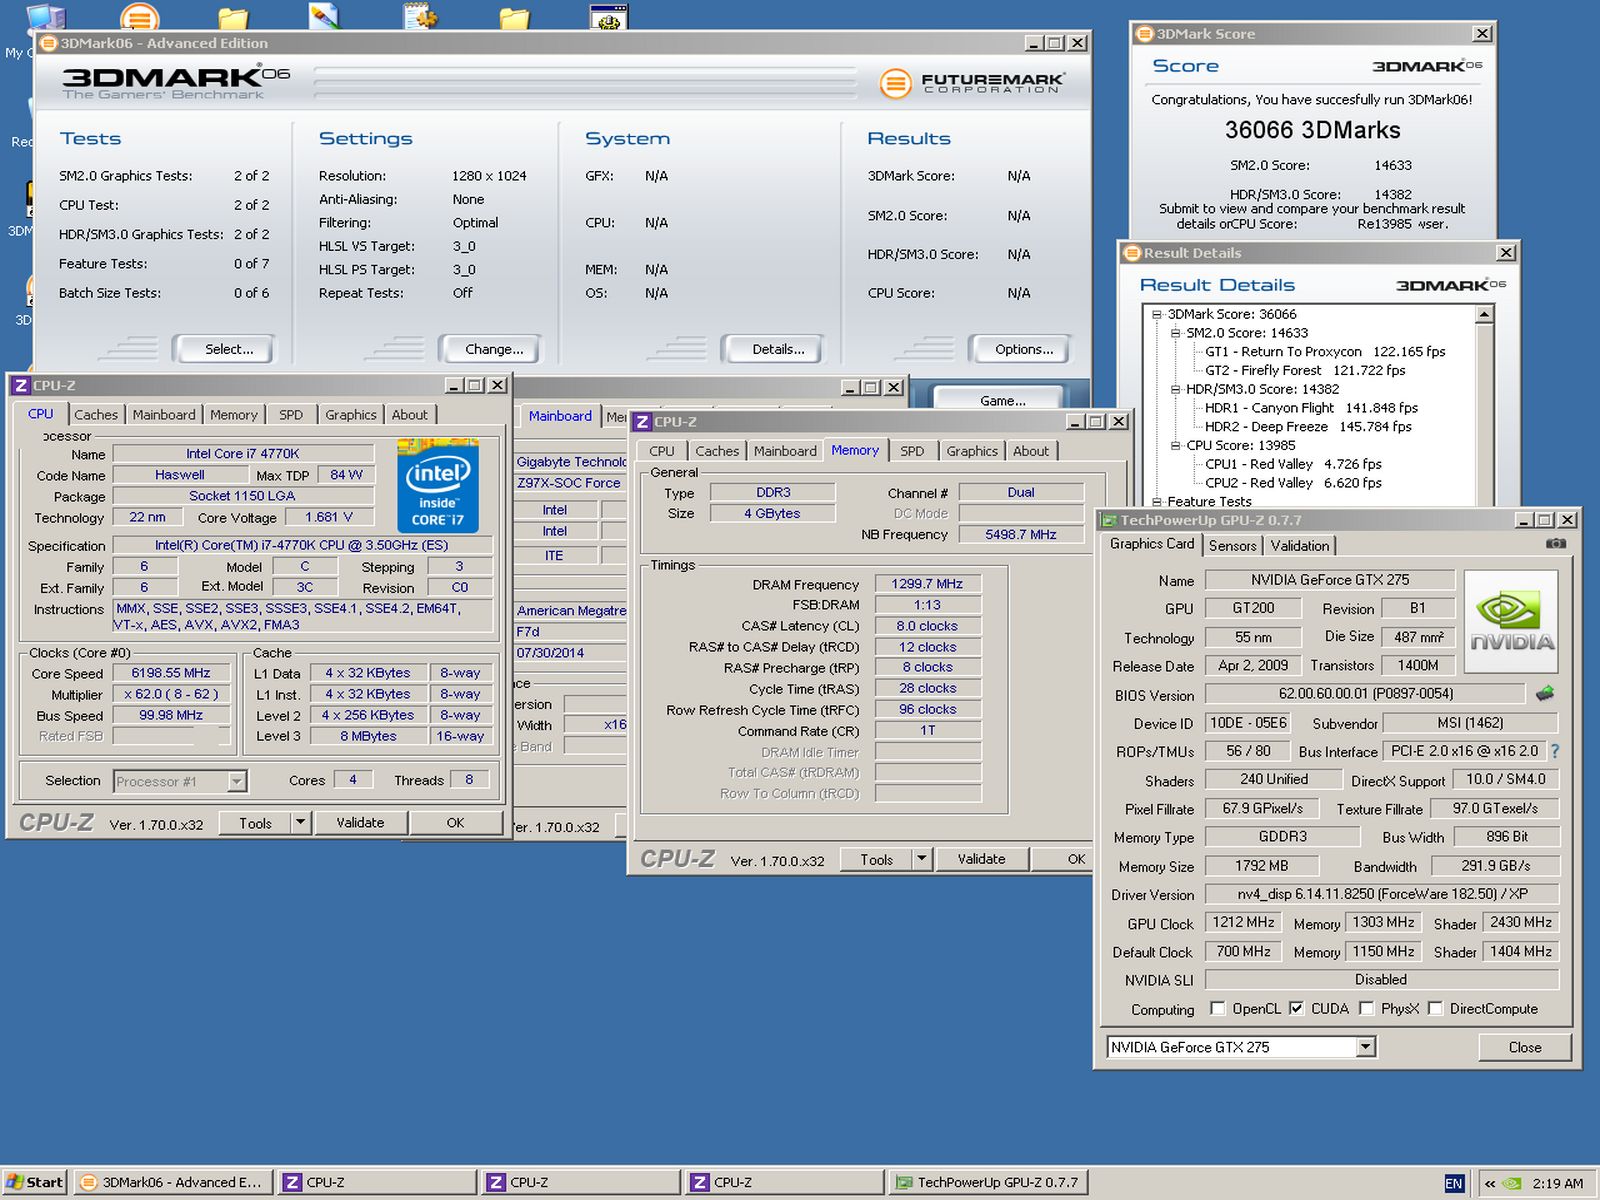
Task: Toggle the CUDA checkbox
Action: click(x=1296, y=1008)
